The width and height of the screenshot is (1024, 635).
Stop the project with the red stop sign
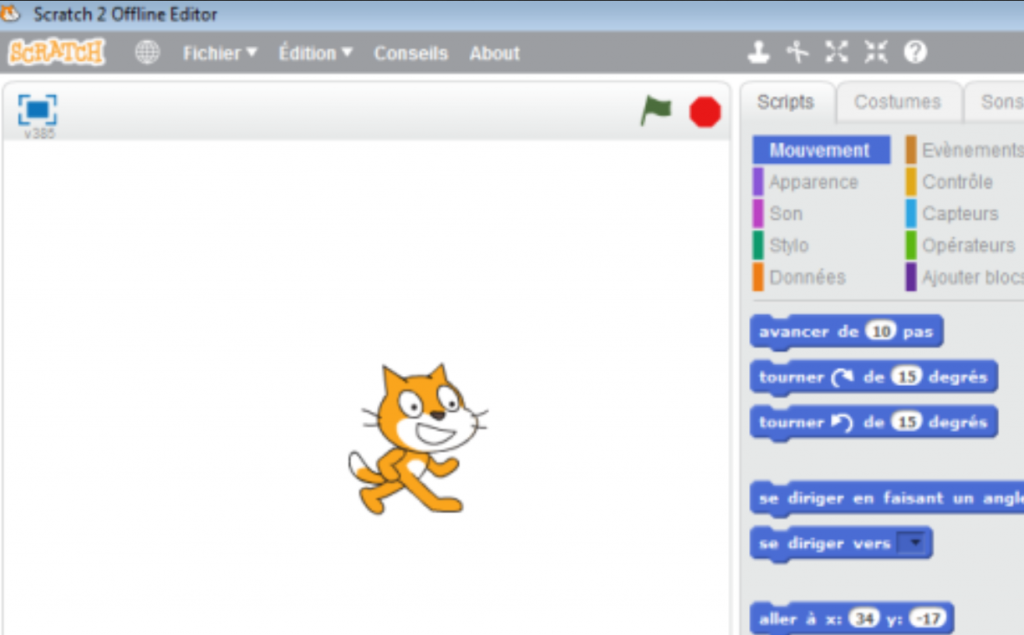coord(705,112)
